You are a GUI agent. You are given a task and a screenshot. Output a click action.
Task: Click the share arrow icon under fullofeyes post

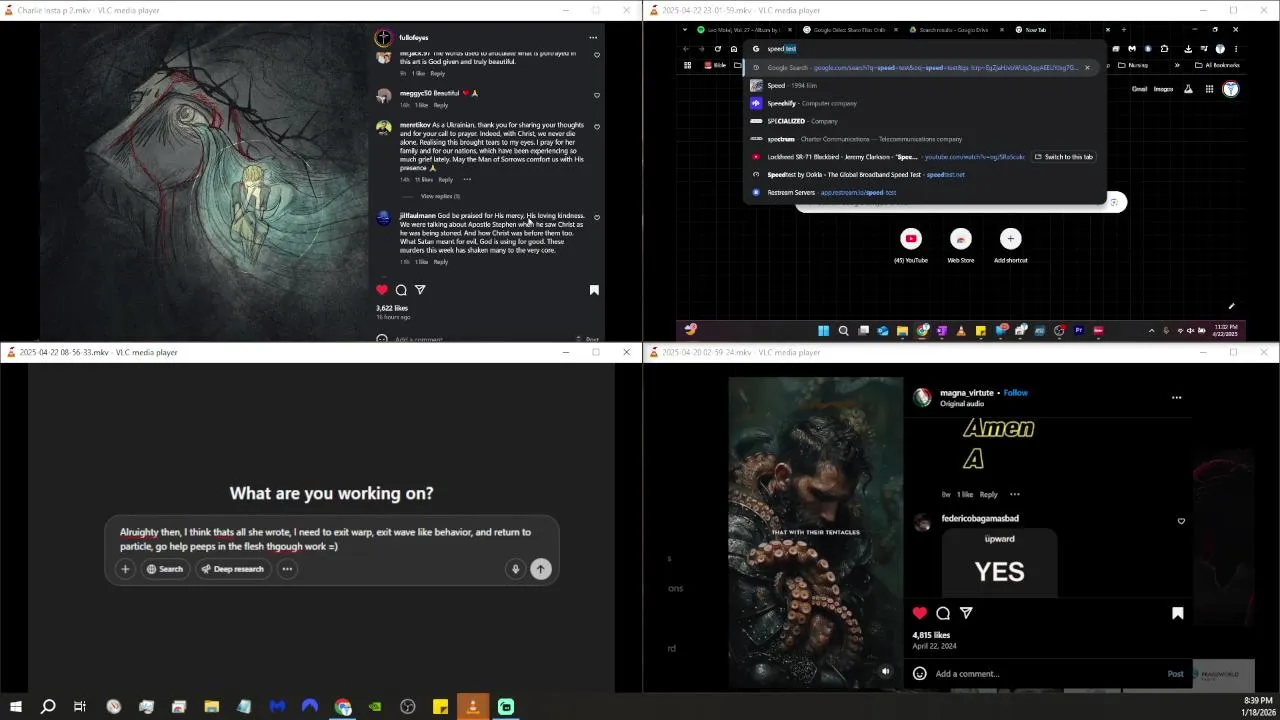point(420,290)
